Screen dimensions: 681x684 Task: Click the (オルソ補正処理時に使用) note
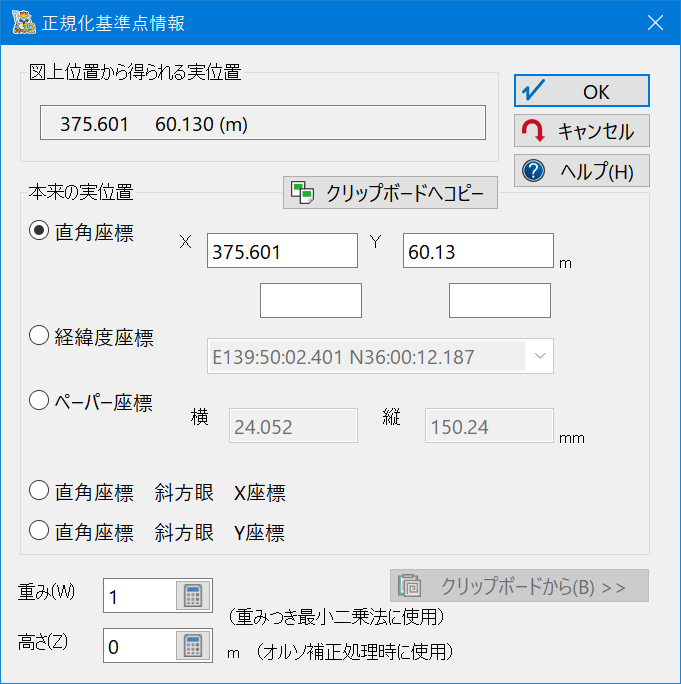(x=354, y=652)
